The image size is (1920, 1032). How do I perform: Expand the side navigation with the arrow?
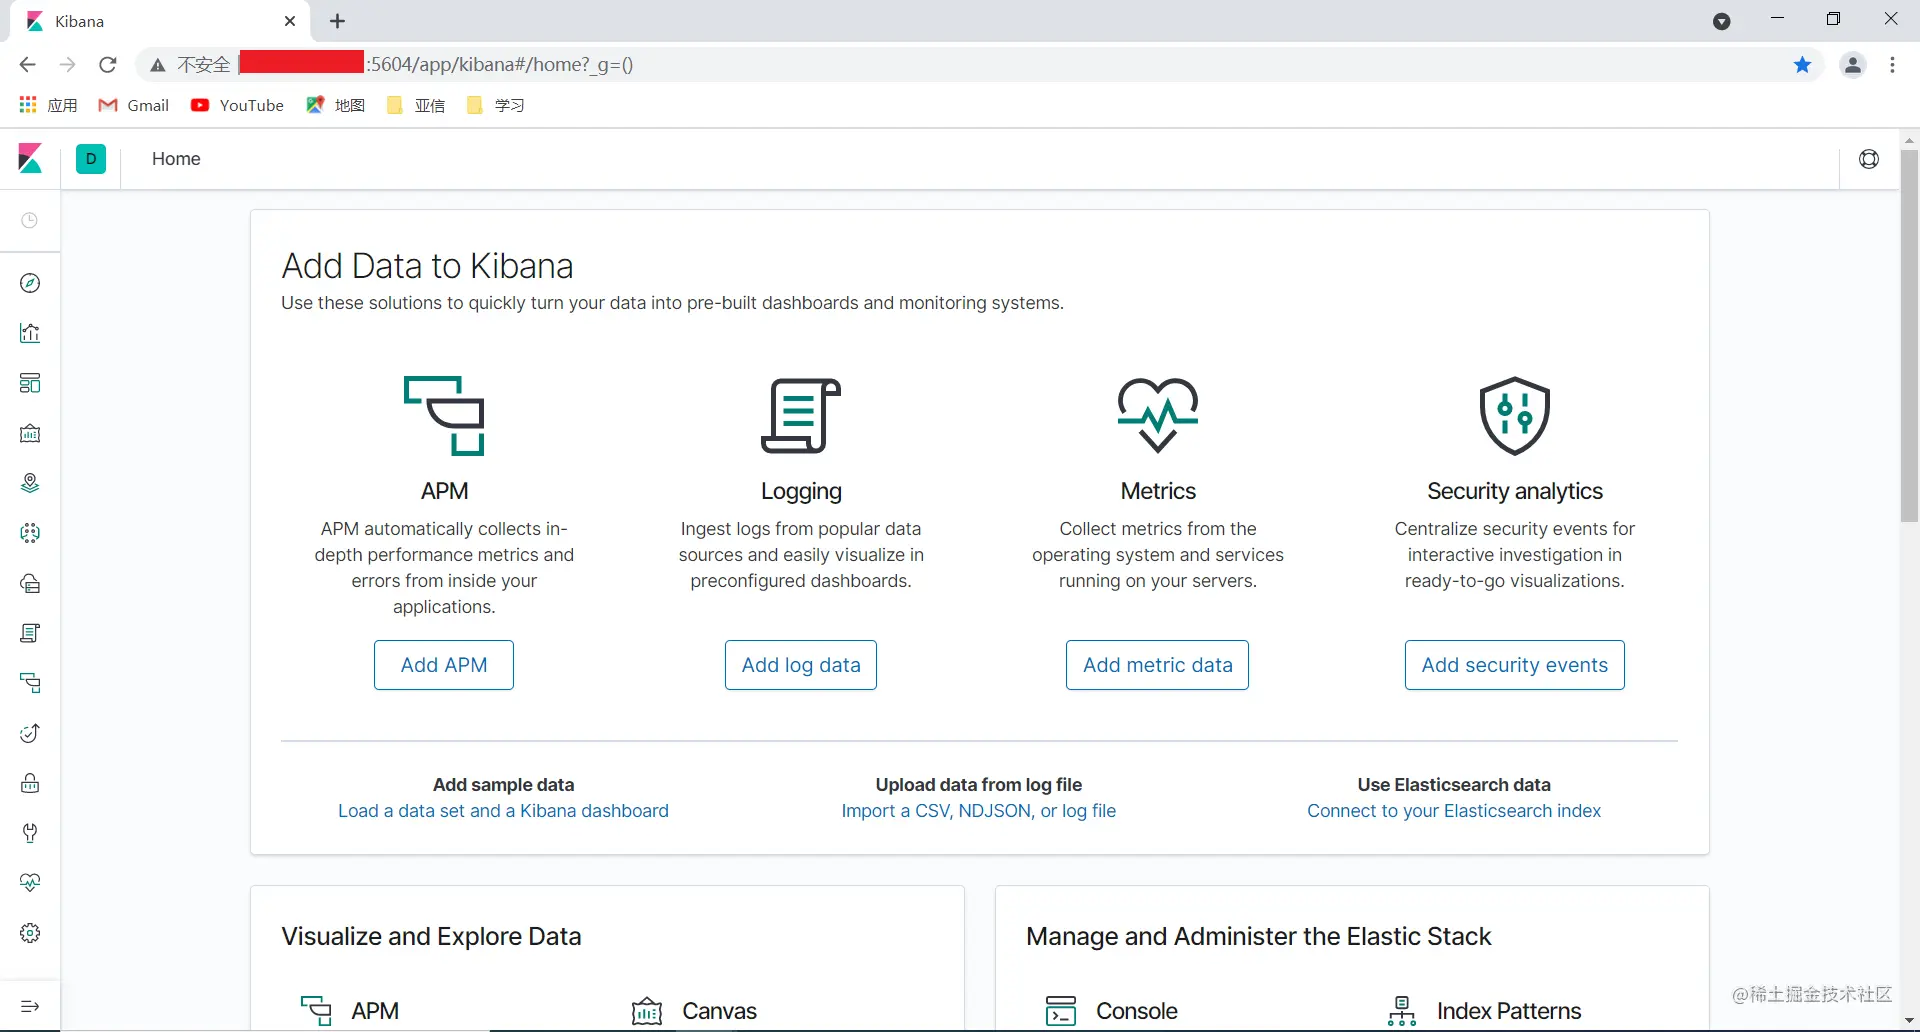[x=30, y=1006]
